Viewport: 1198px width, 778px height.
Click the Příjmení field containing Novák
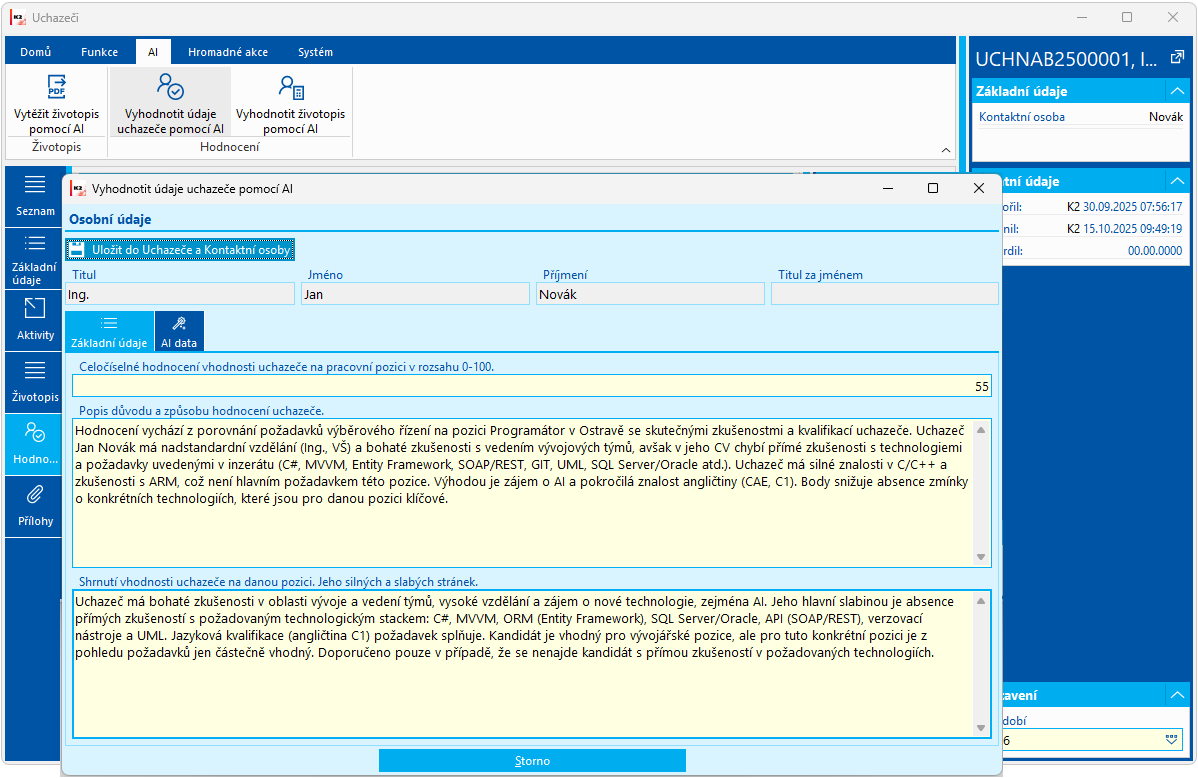point(650,294)
